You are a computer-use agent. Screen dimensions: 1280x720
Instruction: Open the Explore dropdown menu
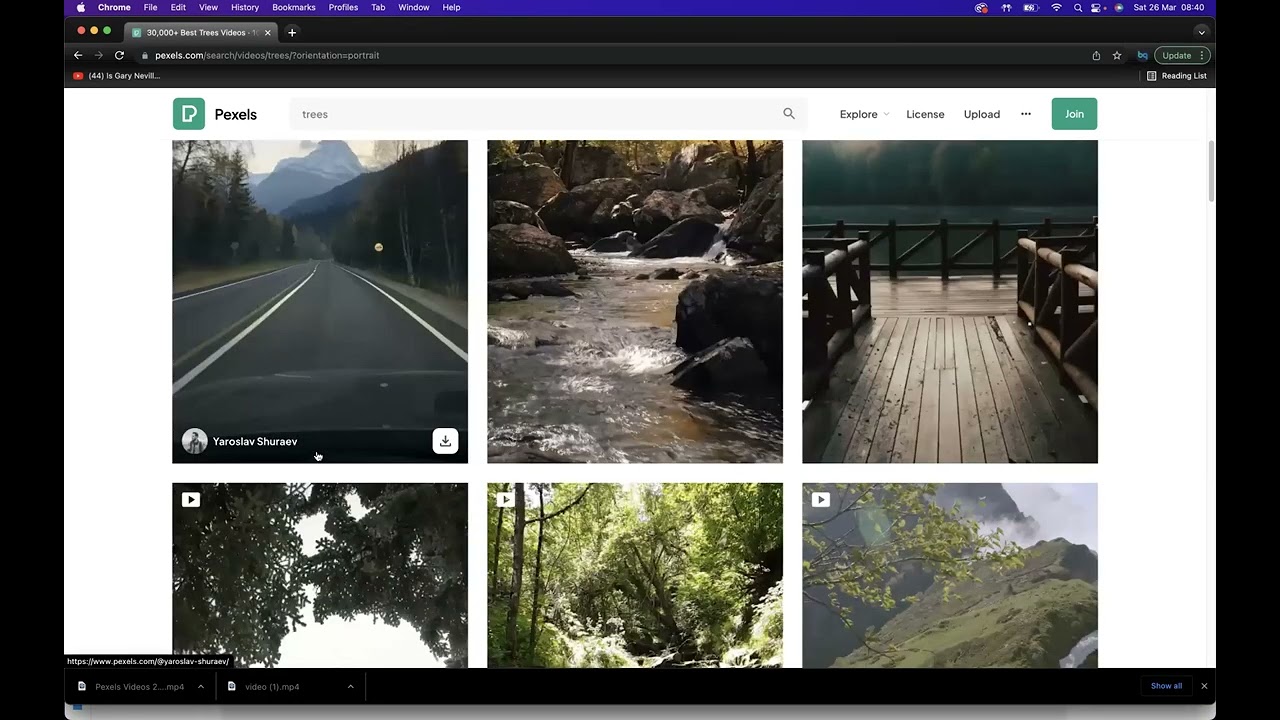(x=864, y=114)
